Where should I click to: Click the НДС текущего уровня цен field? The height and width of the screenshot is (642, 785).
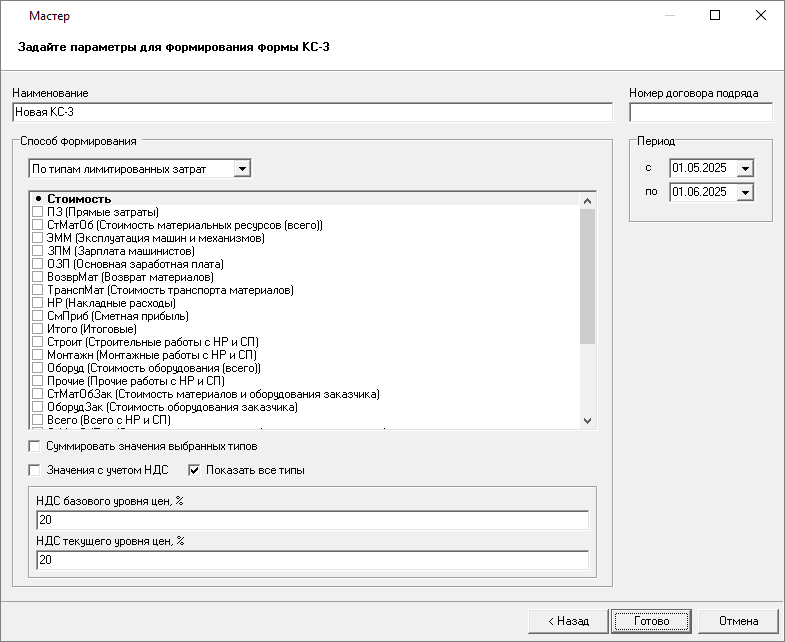(x=312, y=561)
